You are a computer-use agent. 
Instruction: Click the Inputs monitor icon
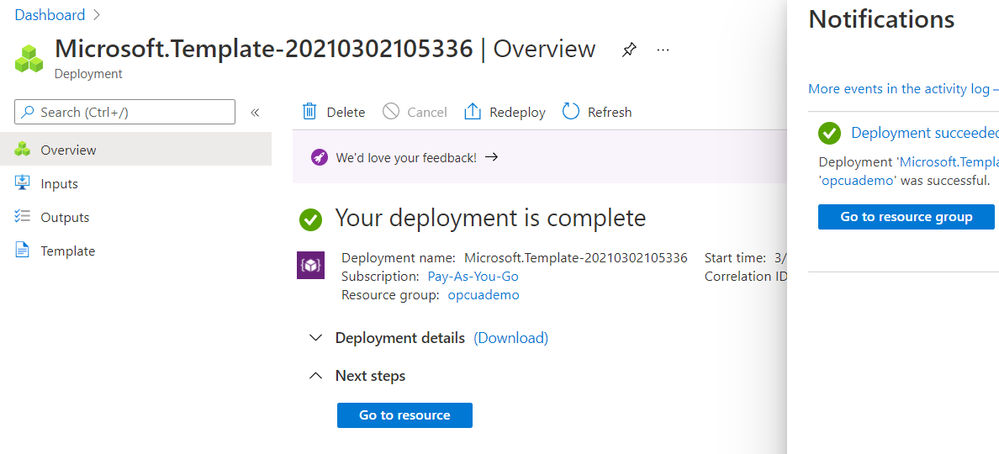[22, 183]
